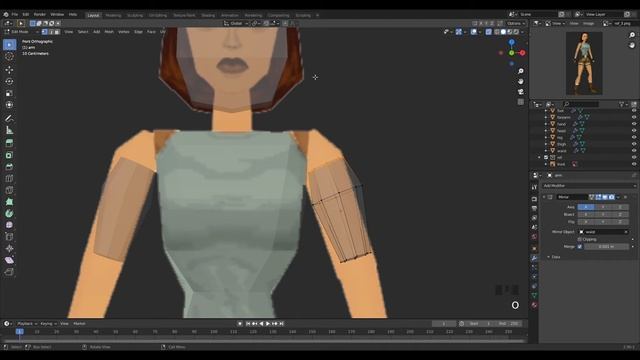Open the File menu
Viewport: 640px width, 360px height.
click(x=15, y=14)
